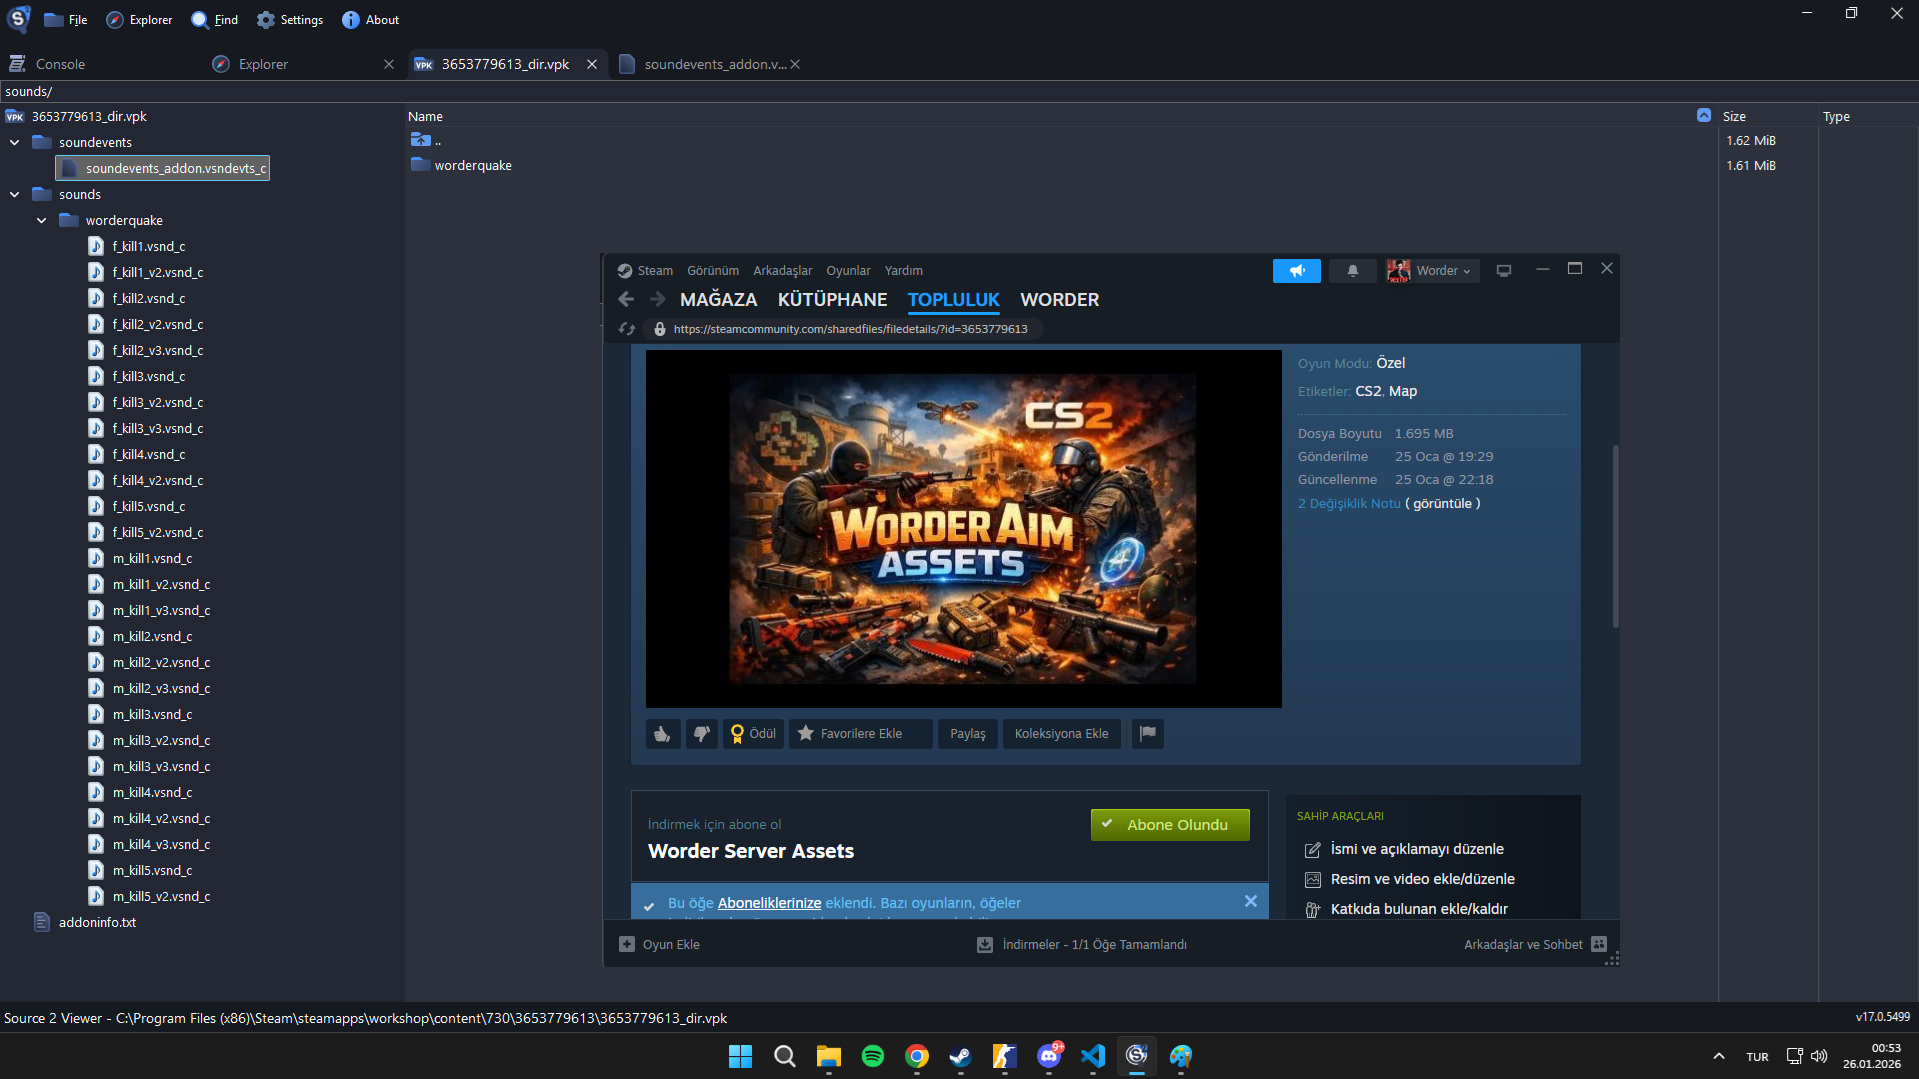The image size is (1919, 1079).
Task: Close the Explorer tab
Action: point(389,64)
